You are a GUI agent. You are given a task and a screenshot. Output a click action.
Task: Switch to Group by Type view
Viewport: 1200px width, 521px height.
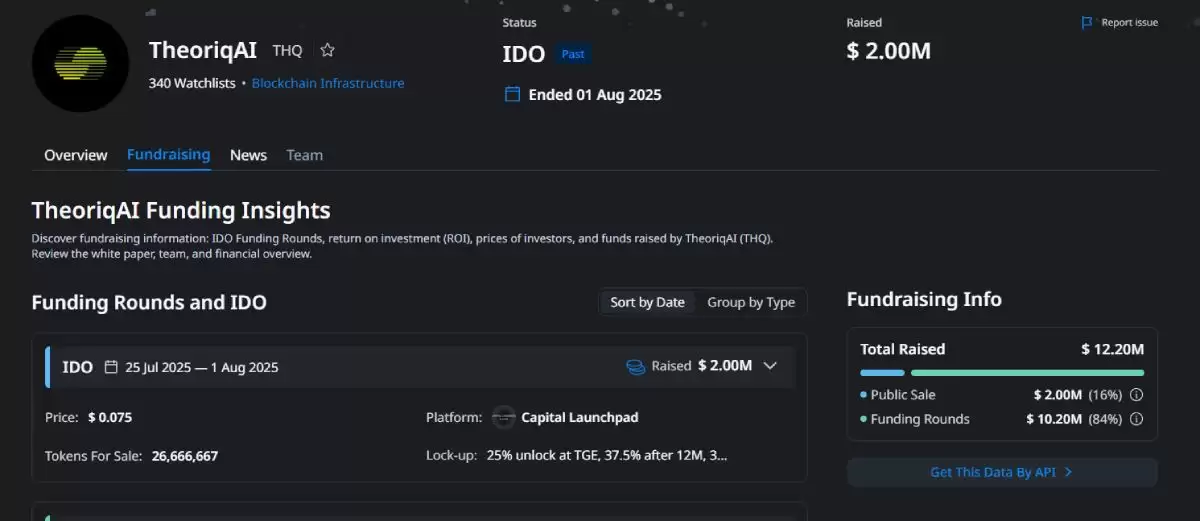click(x=751, y=302)
